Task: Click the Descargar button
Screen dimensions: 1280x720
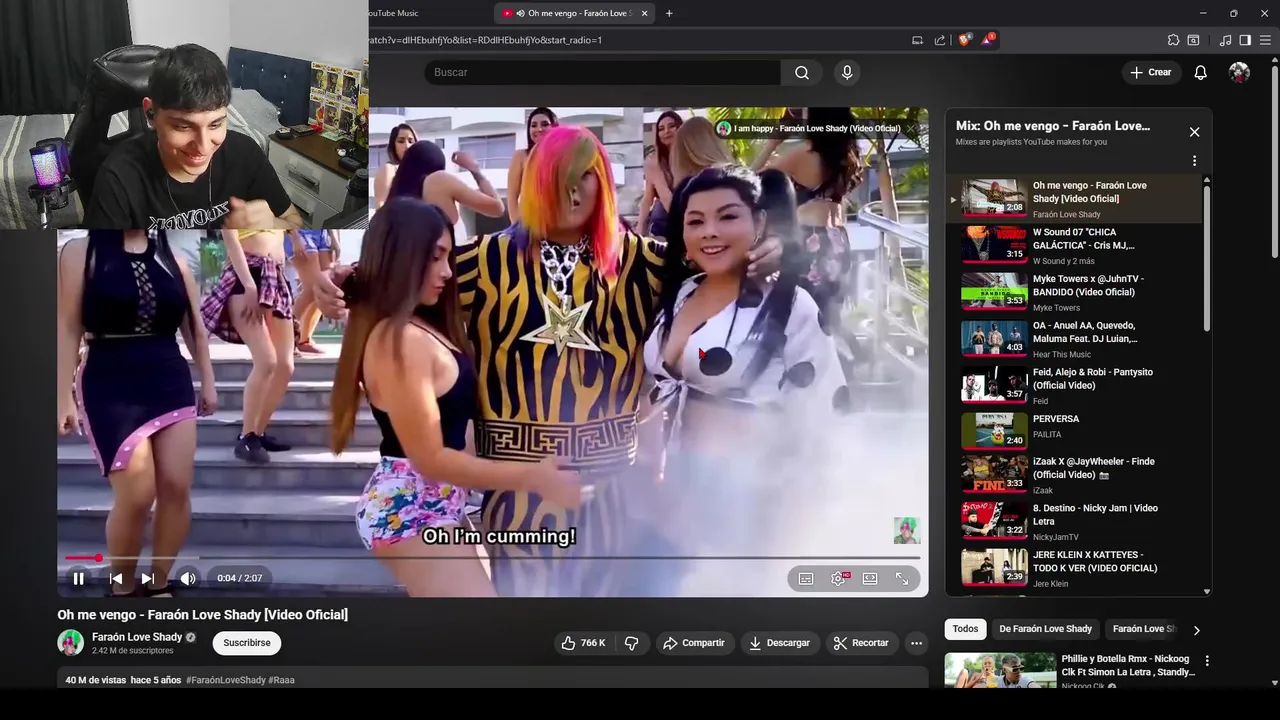Action: (x=780, y=643)
